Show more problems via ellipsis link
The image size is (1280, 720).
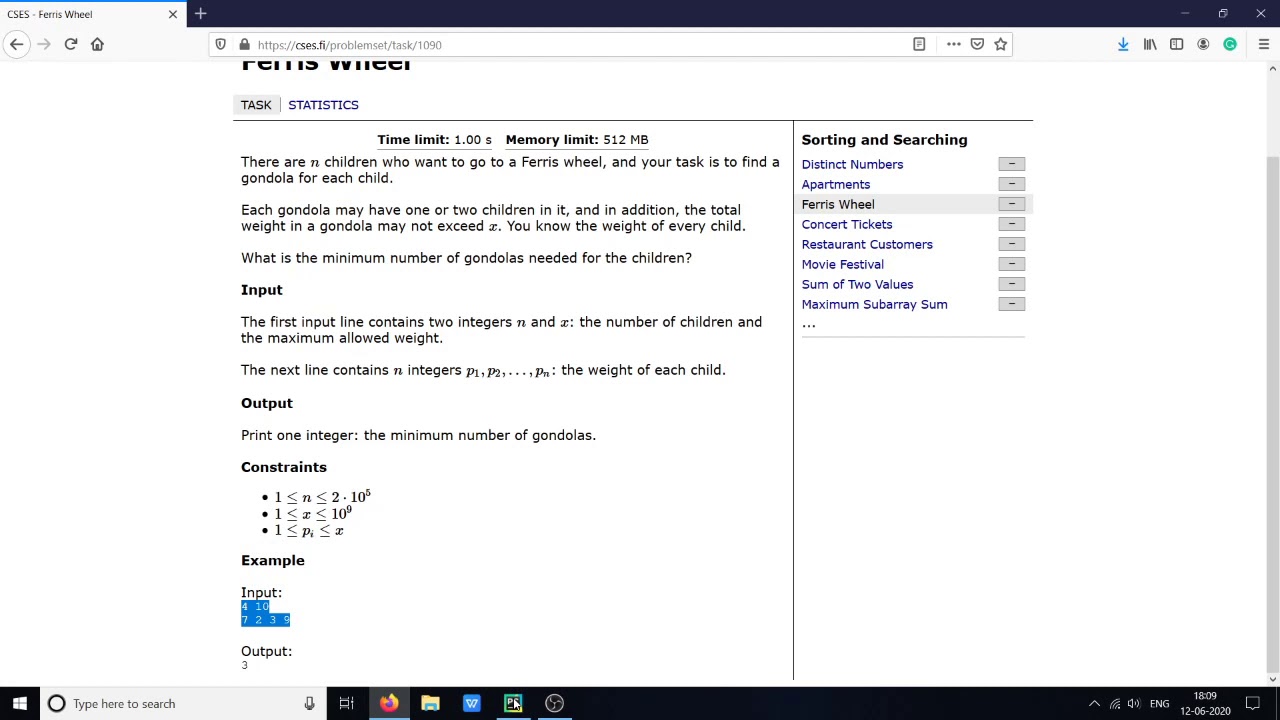808,324
